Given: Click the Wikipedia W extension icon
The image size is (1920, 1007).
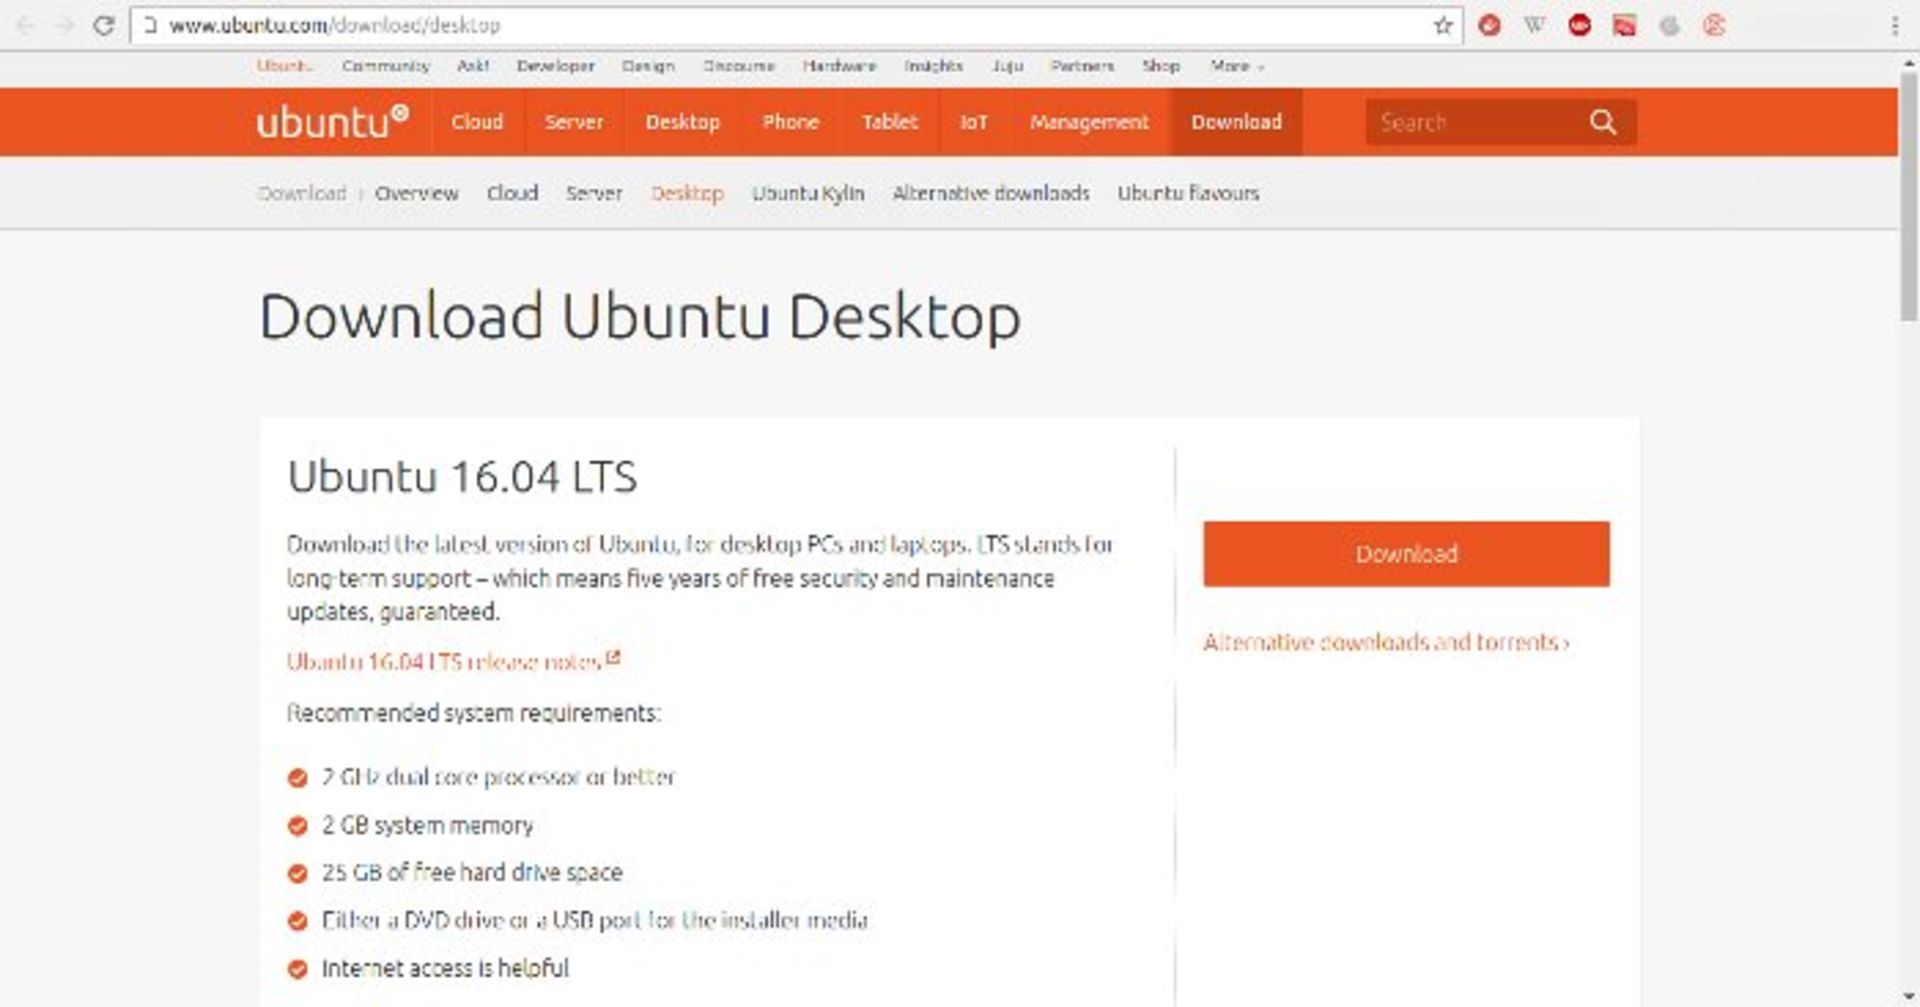Looking at the screenshot, I should point(1534,26).
